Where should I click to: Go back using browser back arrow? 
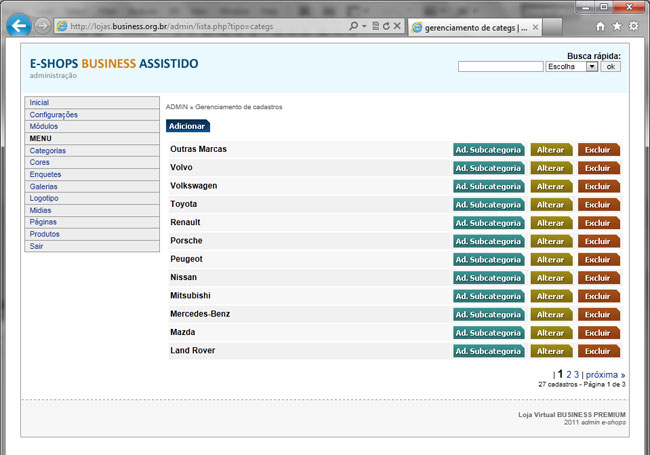click(19, 26)
